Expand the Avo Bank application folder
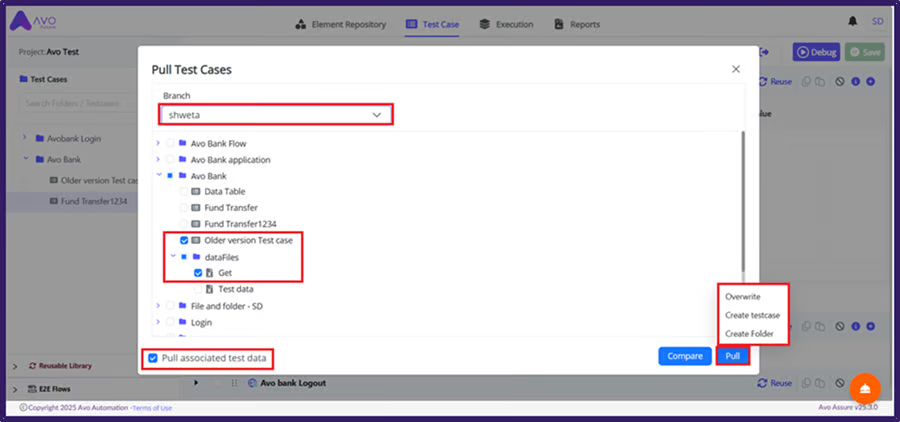The image size is (900, 422). [x=158, y=159]
